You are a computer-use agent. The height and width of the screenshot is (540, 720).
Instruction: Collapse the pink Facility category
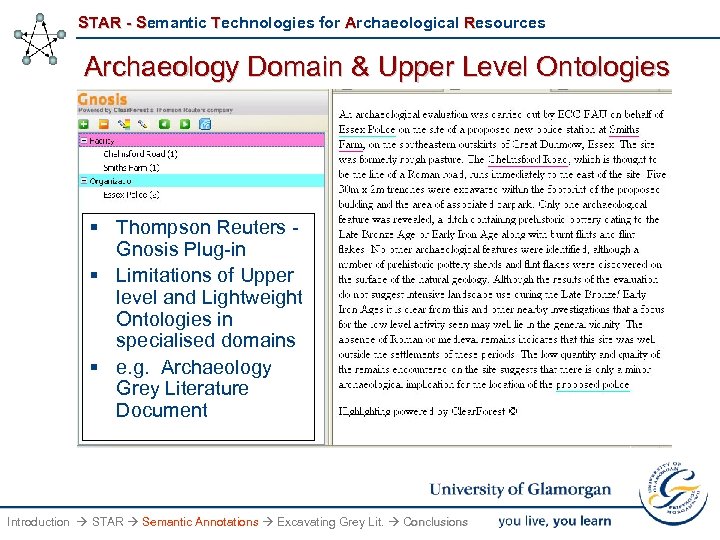tap(84, 141)
